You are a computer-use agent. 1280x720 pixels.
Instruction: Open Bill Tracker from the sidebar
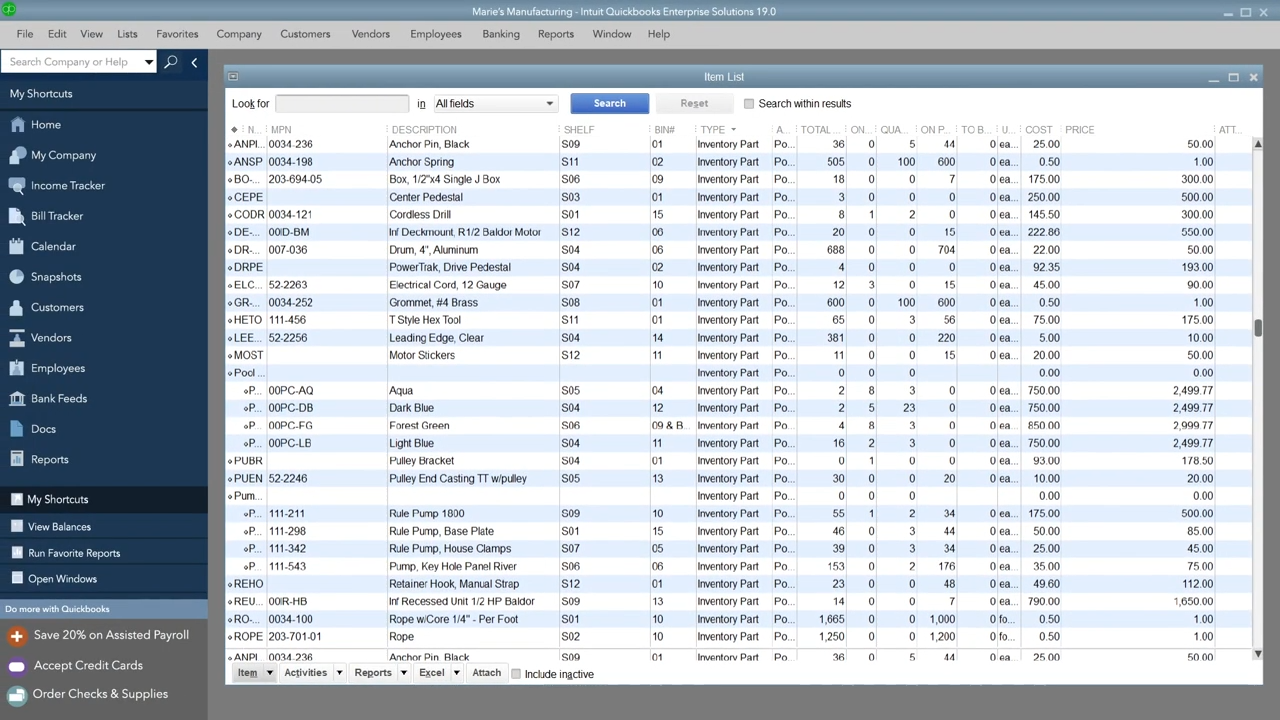point(56,216)
